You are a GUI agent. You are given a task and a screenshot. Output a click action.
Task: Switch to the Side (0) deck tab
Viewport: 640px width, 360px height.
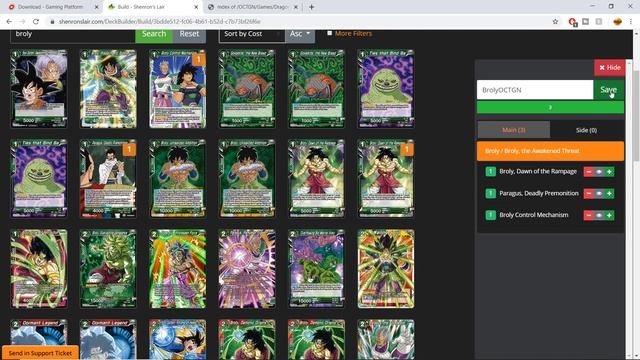tap(586, 130)
